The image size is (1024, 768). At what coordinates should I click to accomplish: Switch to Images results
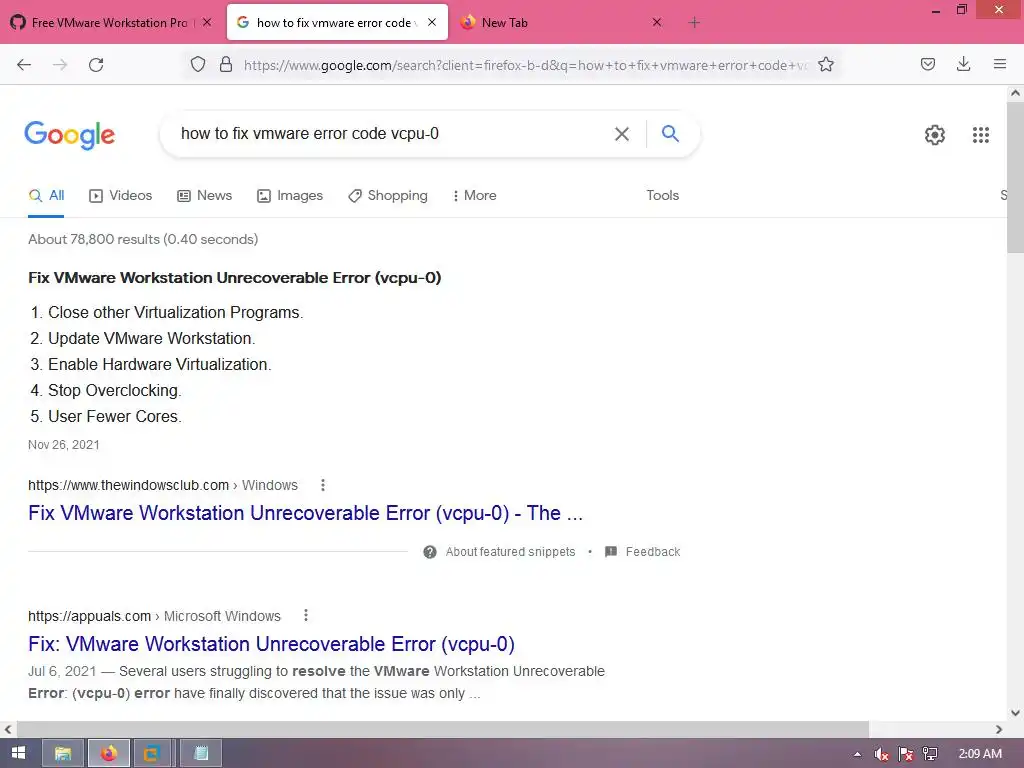click(290, 195)
